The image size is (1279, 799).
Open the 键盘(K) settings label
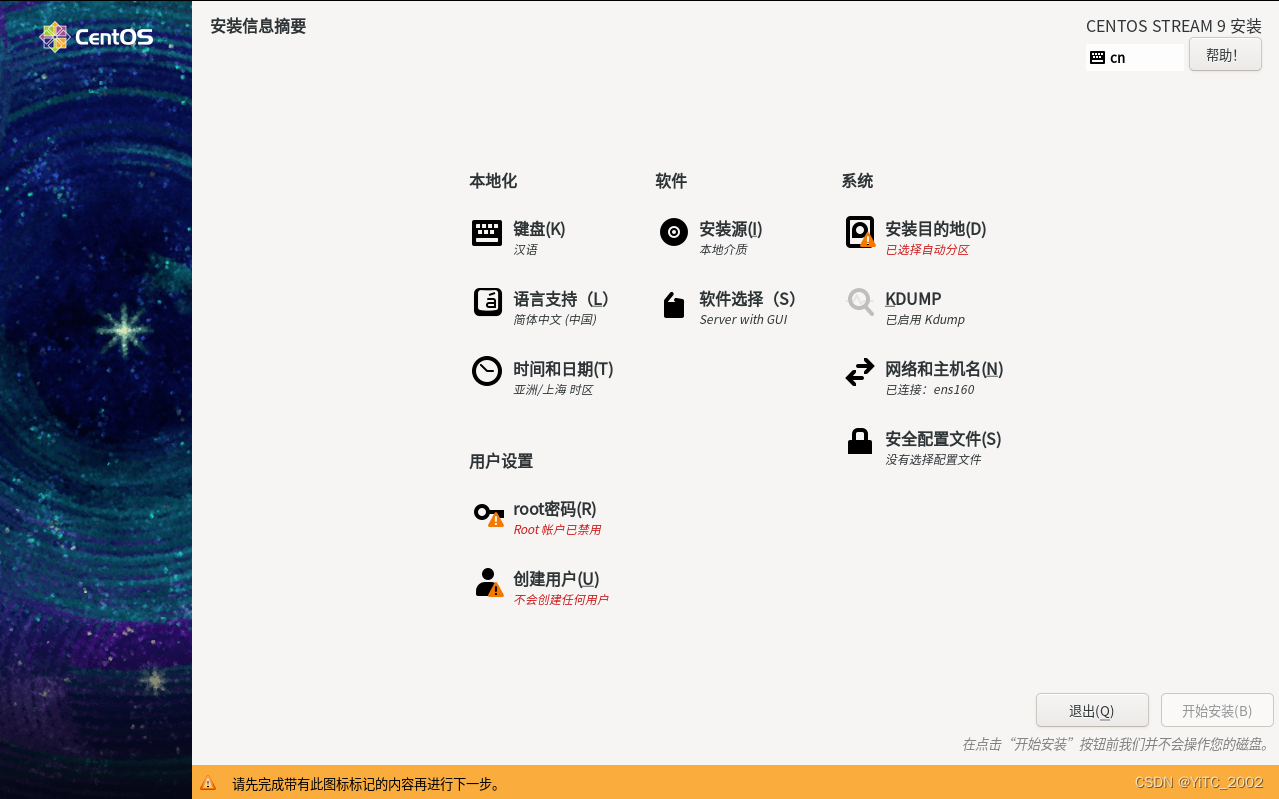[539, 229]
